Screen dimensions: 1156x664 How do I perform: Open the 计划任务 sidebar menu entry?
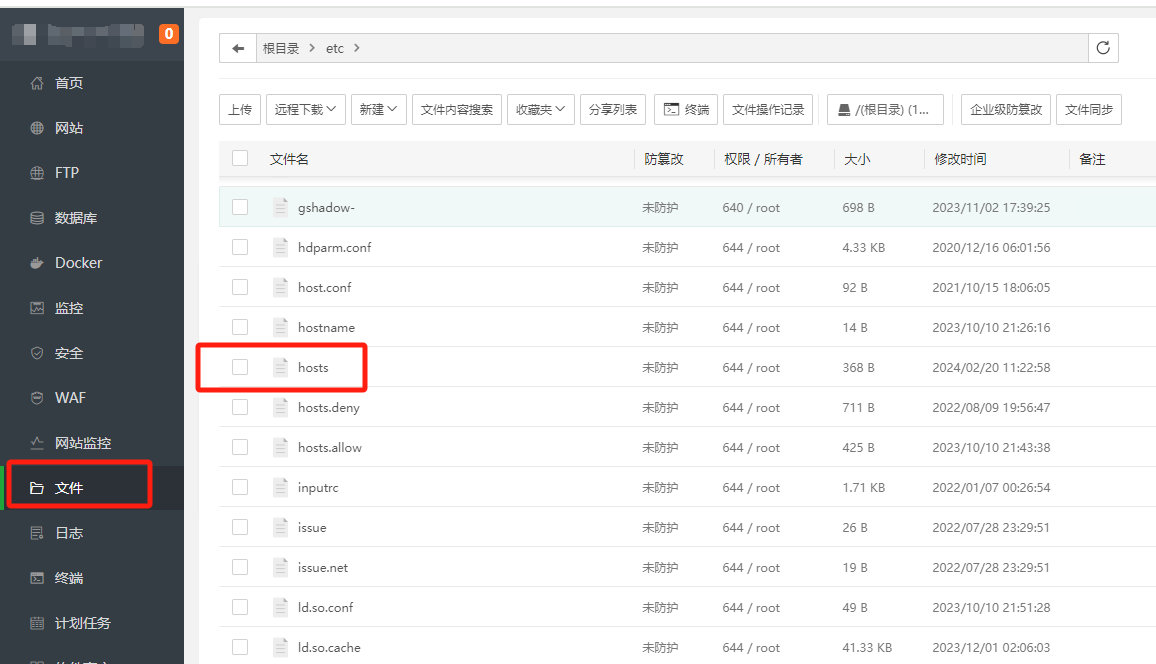pos(37,622)
